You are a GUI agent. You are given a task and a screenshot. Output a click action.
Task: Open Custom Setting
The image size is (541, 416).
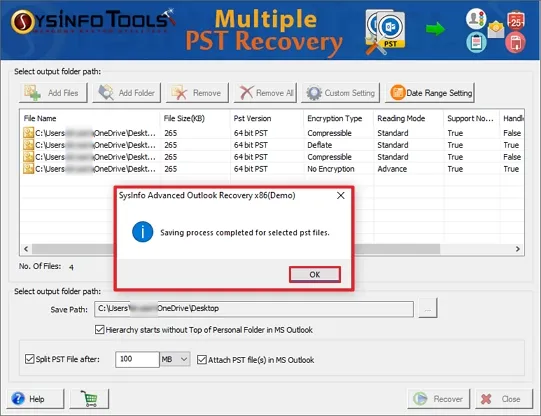coord(341,93)
